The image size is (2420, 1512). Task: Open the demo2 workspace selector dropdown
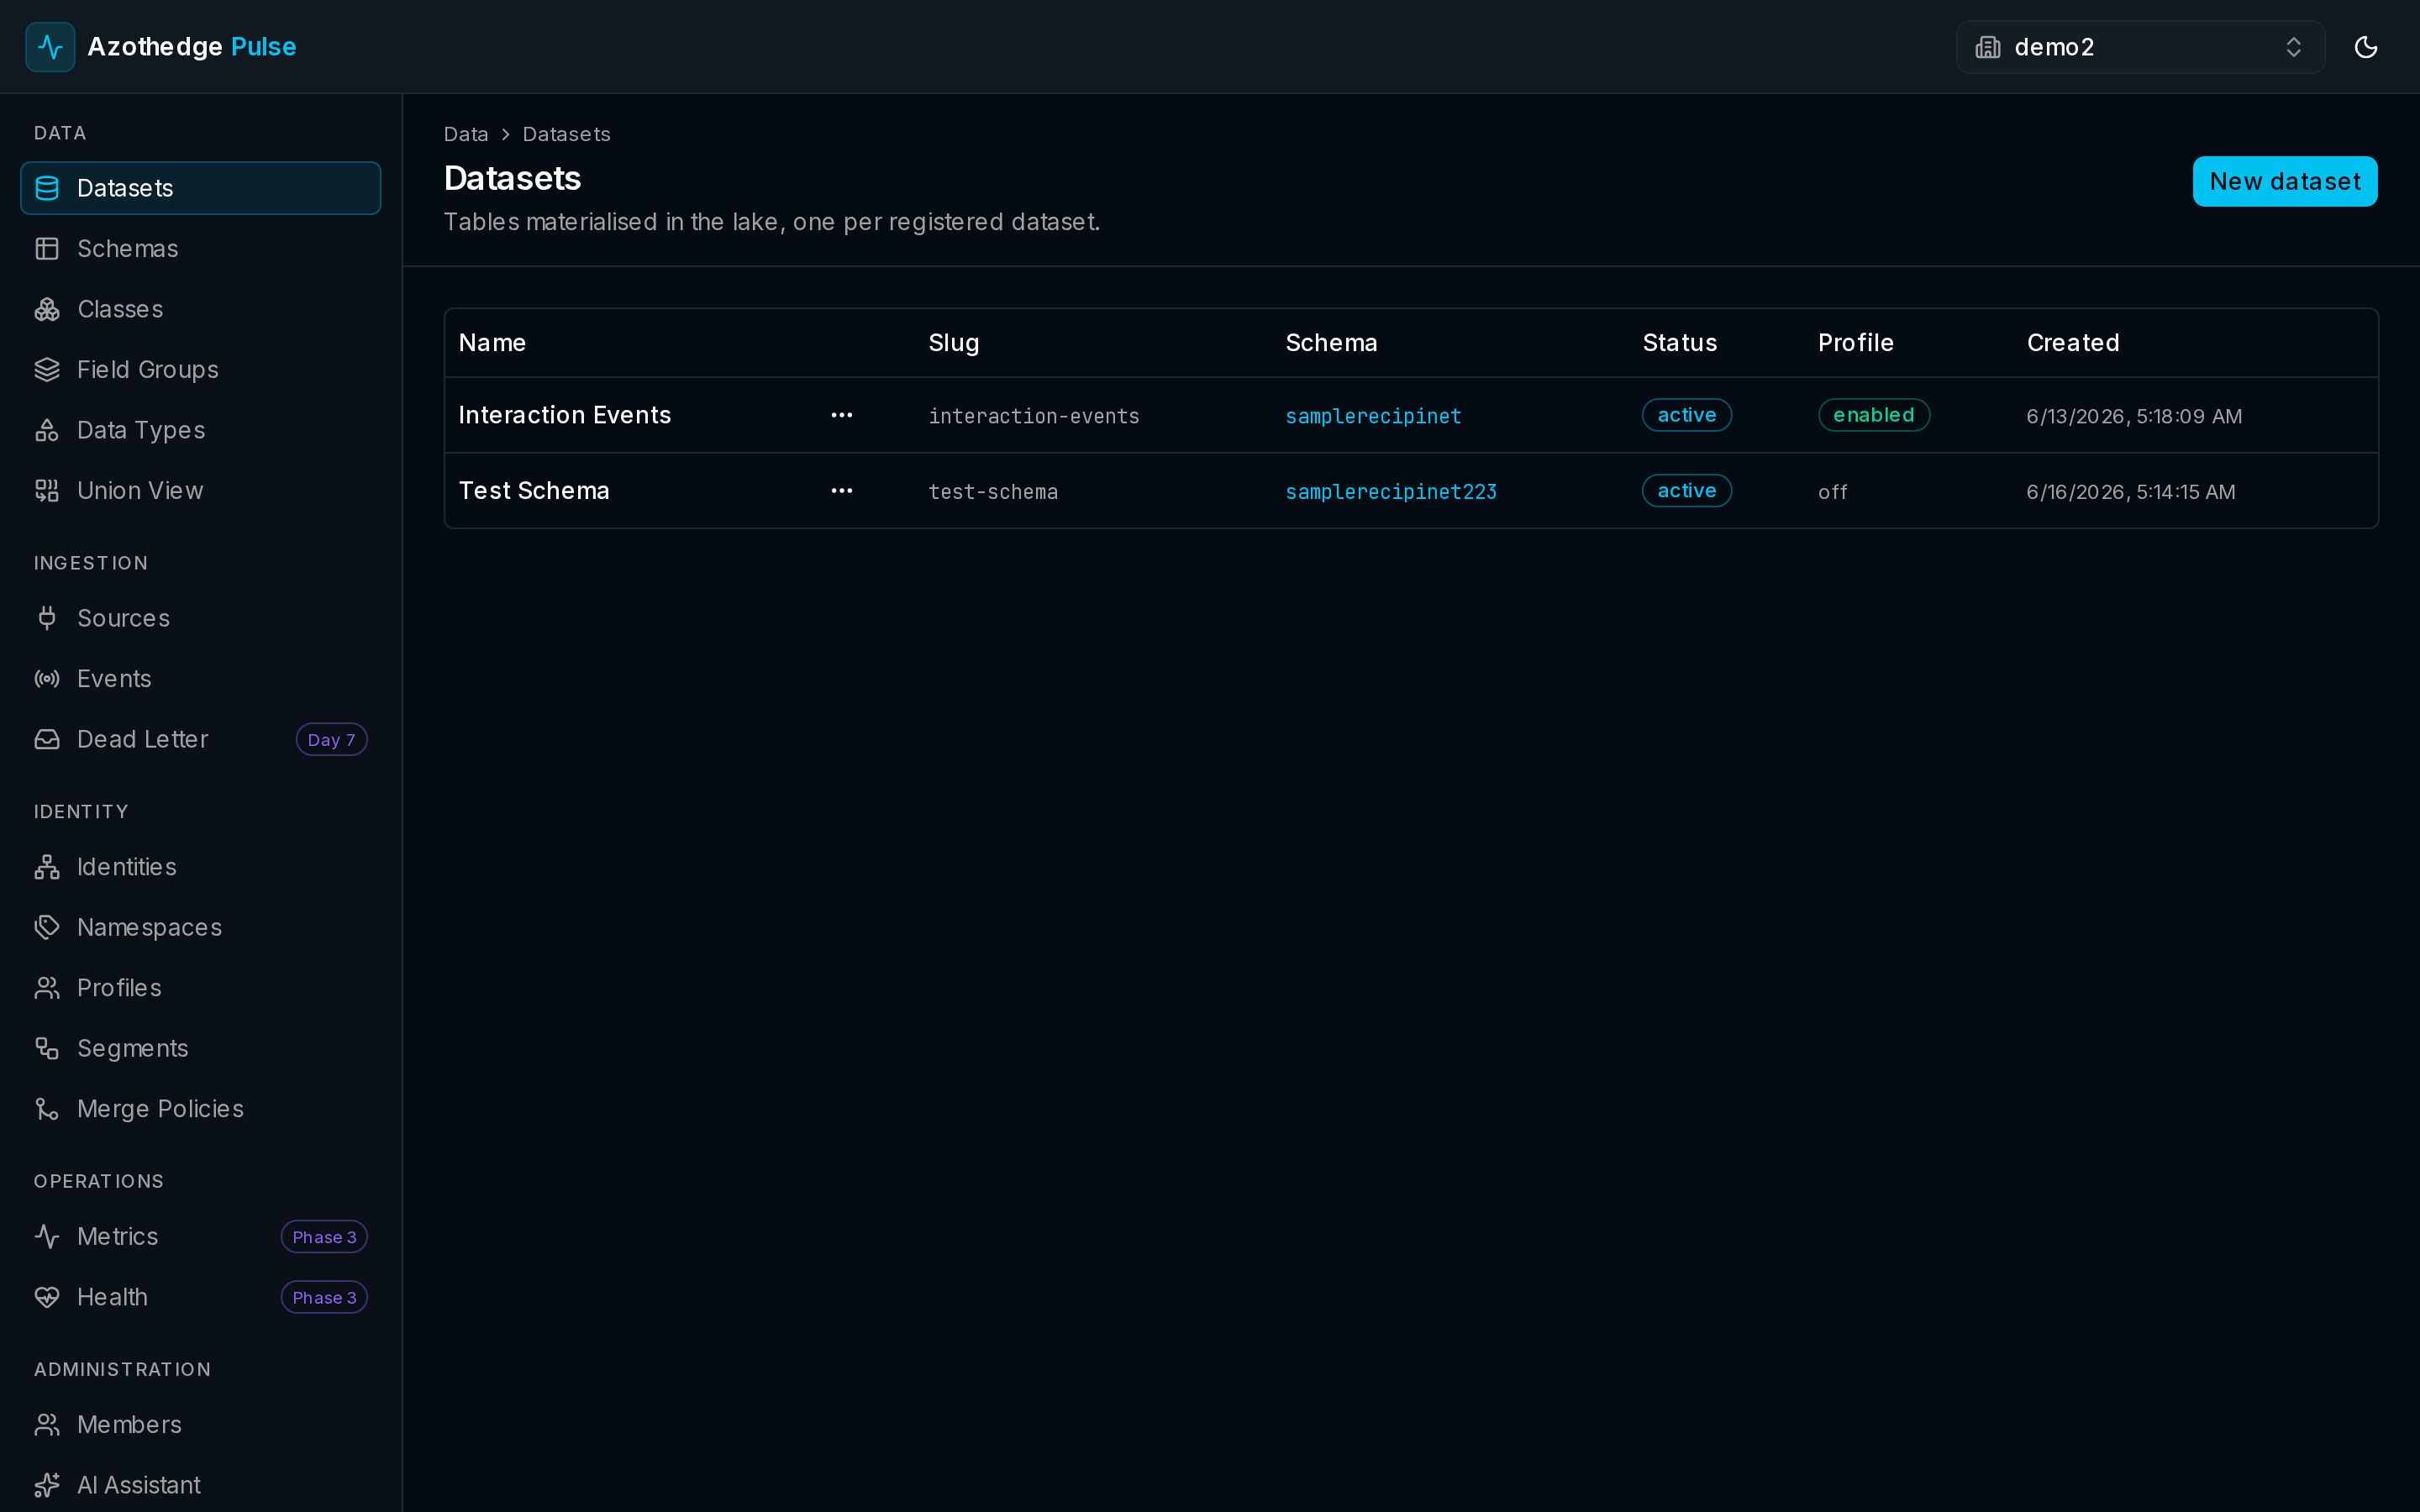[2140, 47]
